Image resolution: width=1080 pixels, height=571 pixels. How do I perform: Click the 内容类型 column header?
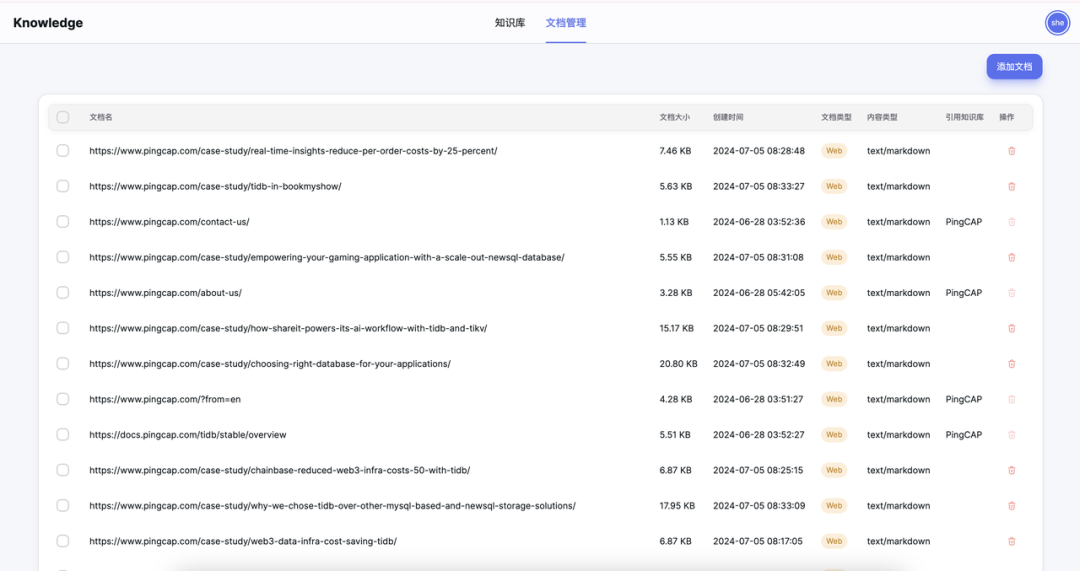(882, 117)
